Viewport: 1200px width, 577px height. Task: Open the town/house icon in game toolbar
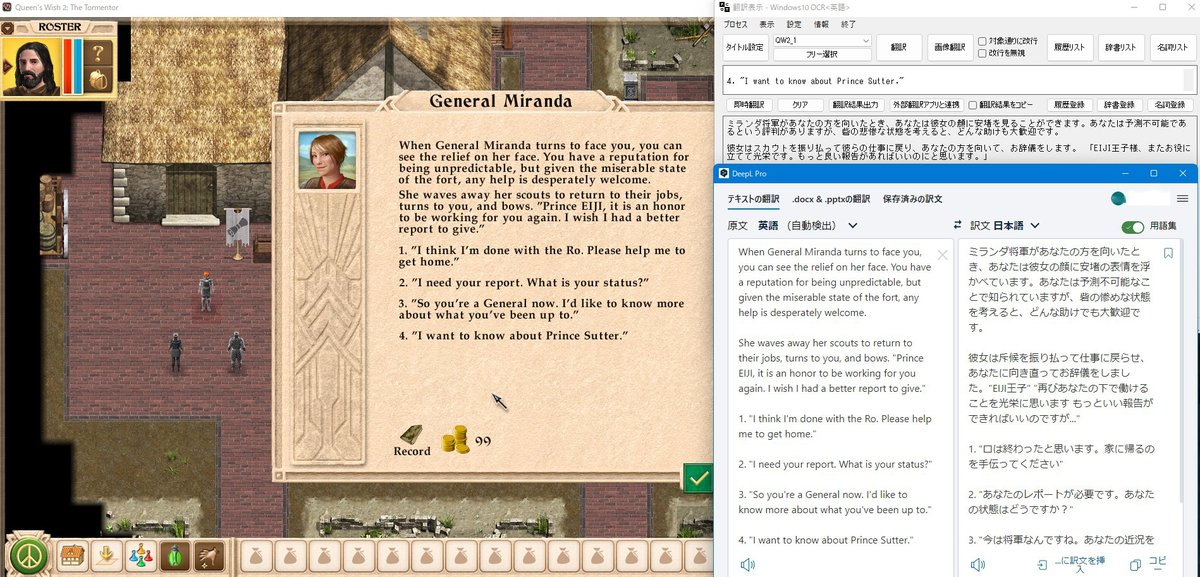[72, 555]
